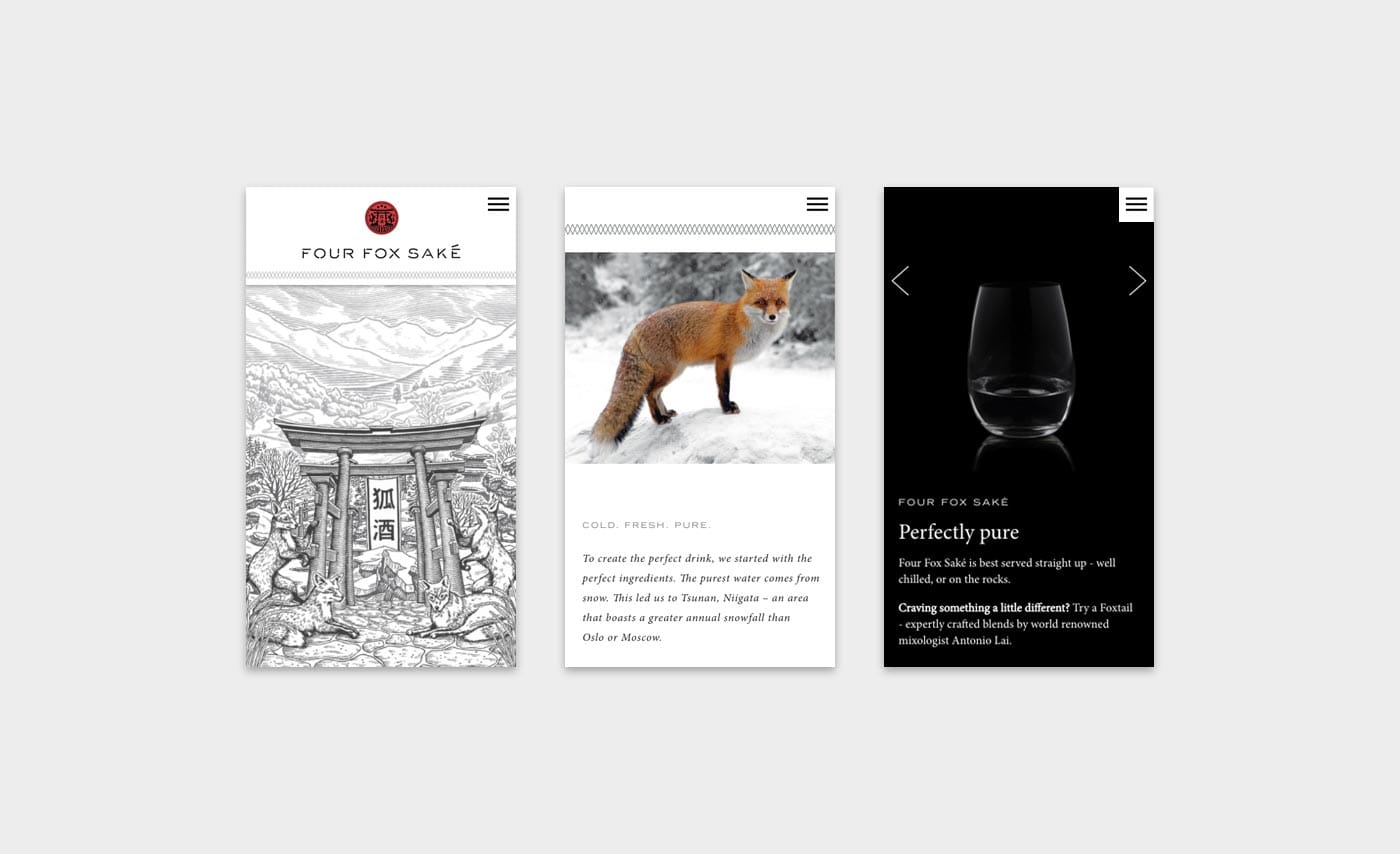
Task: Open the hamburger menu on the black screen
Action: (1136, 204)
